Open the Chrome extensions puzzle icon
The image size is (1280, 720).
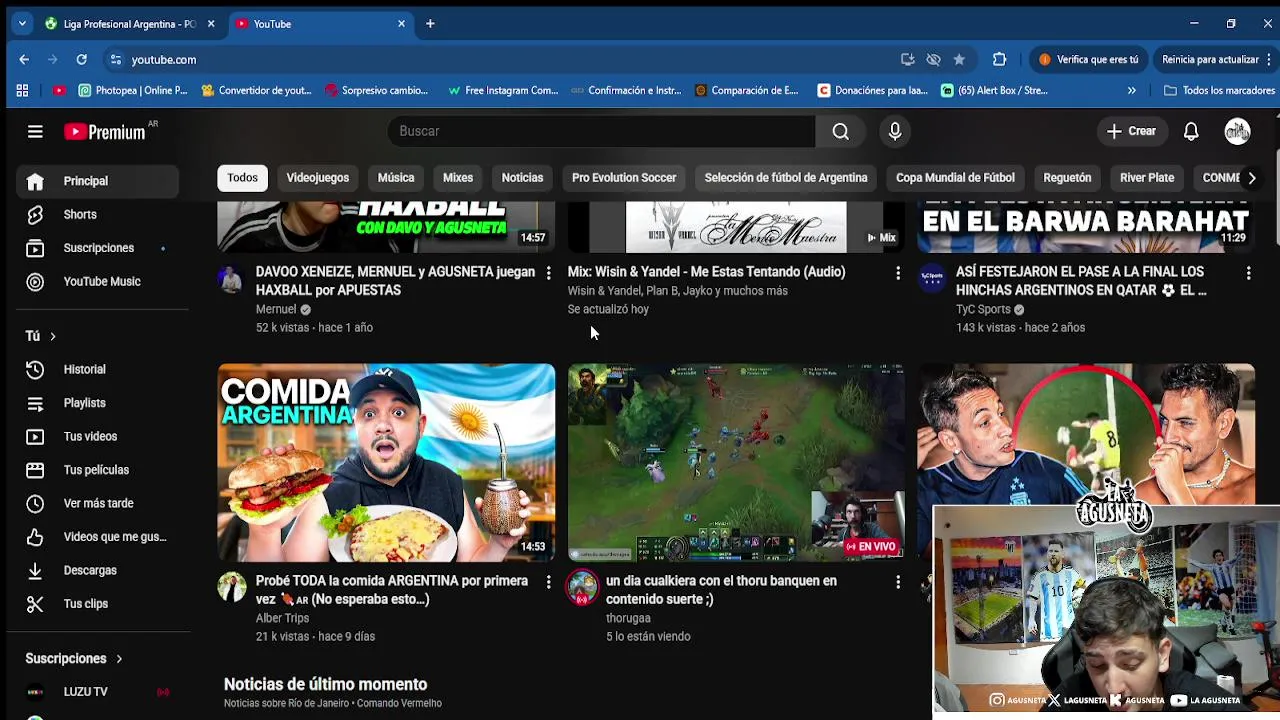point(999,60)
